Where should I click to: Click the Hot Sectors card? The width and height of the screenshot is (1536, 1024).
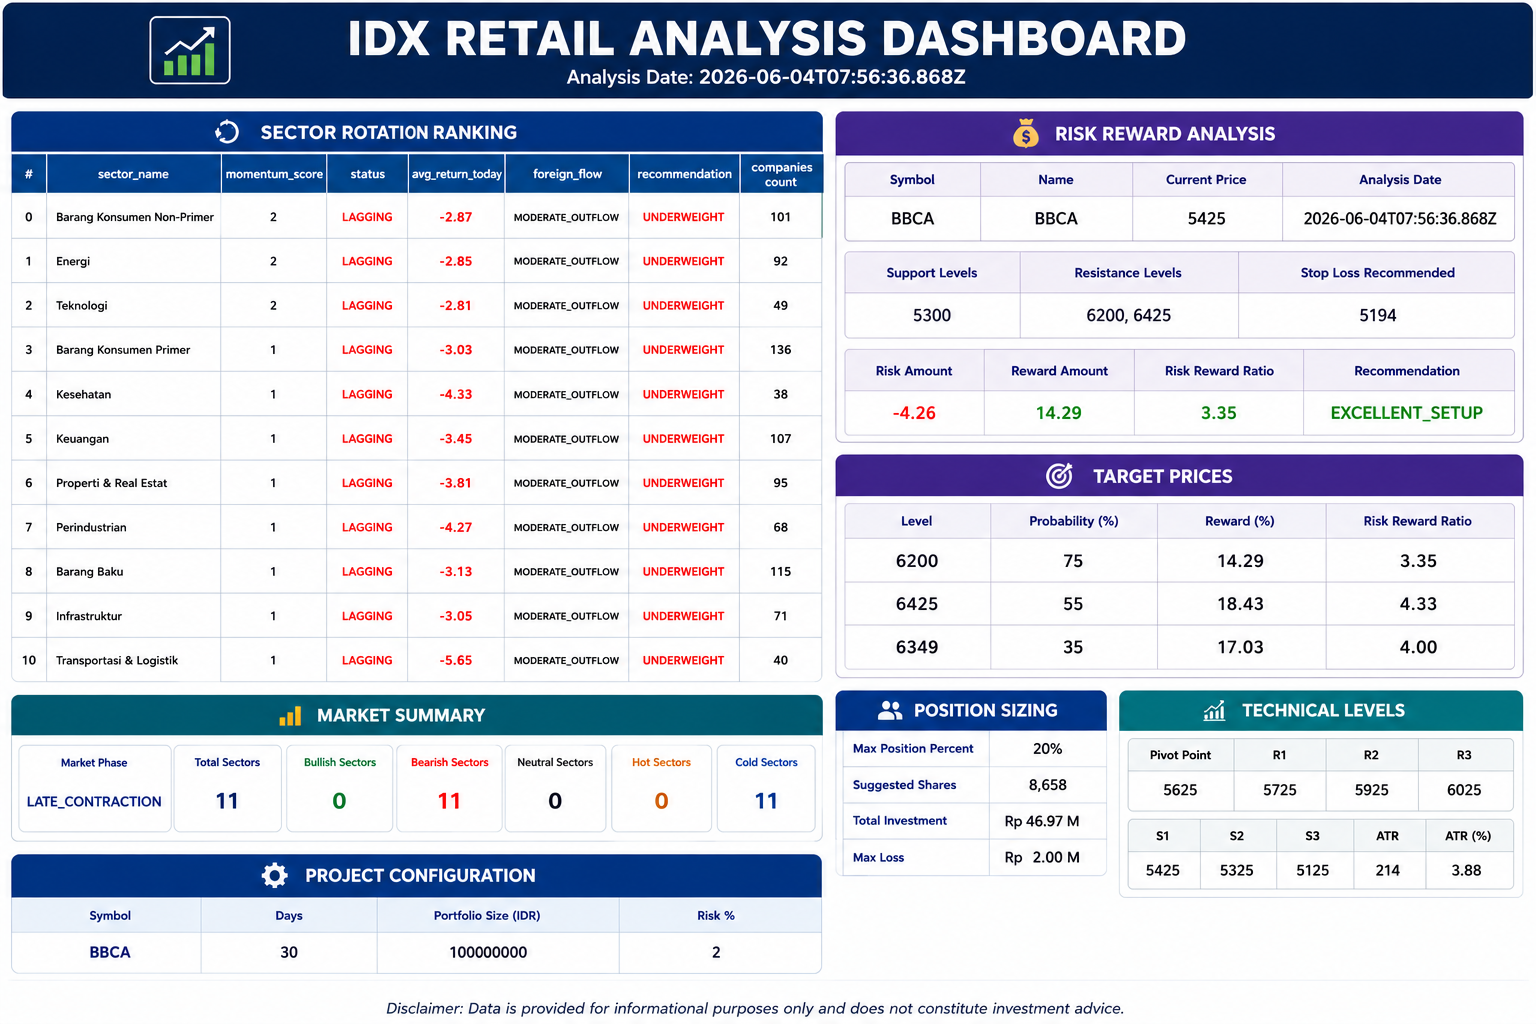(661, 788)
